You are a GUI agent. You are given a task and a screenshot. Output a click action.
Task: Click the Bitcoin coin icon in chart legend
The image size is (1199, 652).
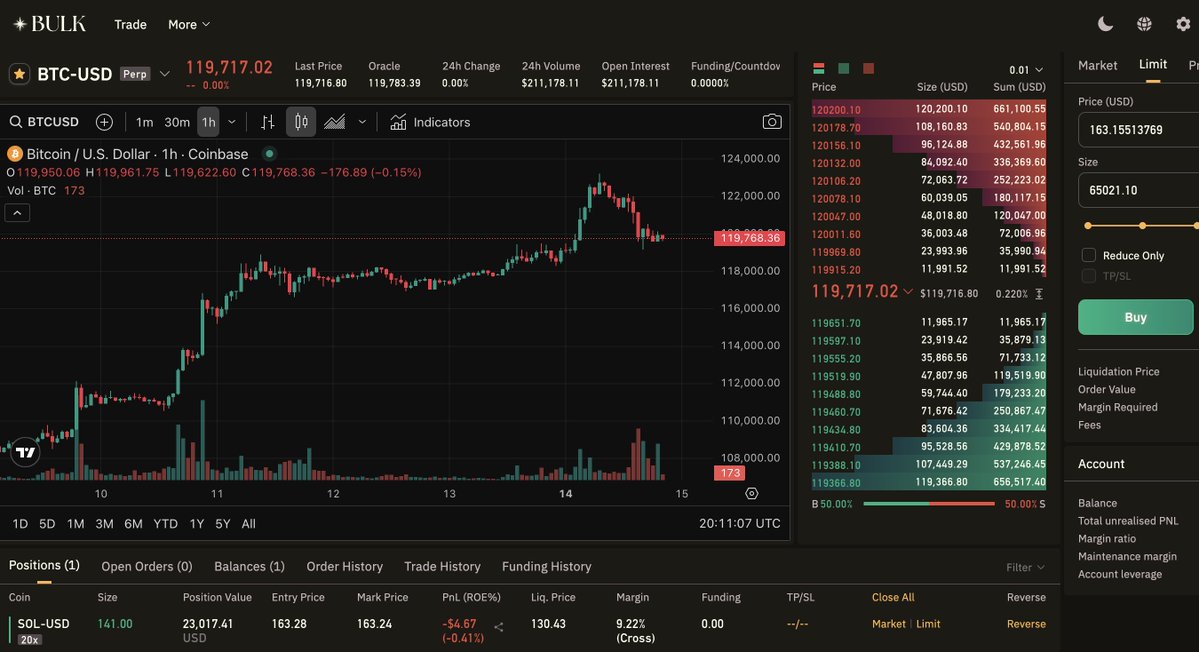point(15,154)
